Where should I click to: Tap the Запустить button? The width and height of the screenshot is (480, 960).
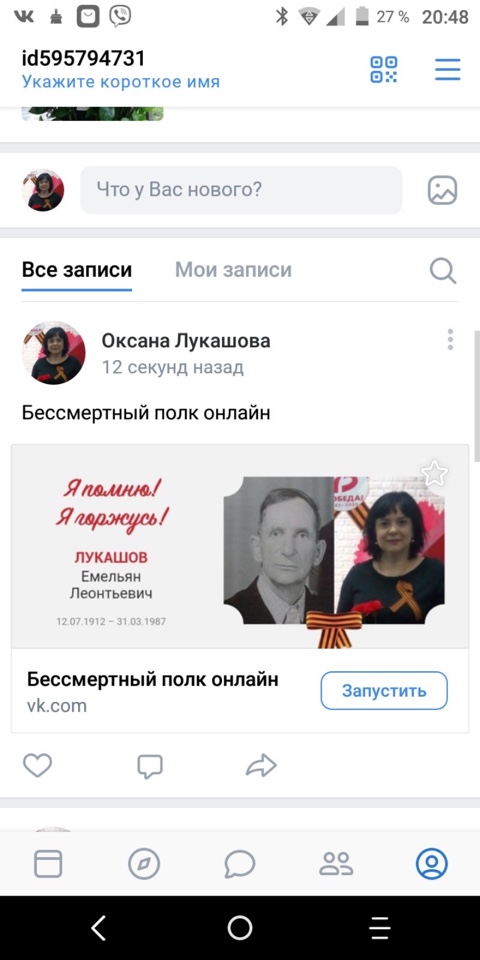[384, 691]
